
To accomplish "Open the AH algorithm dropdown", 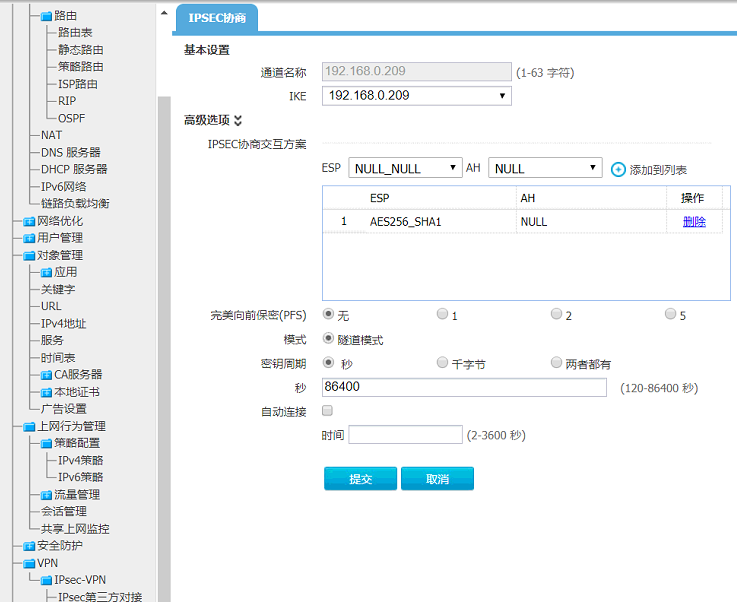I will 544,168.
